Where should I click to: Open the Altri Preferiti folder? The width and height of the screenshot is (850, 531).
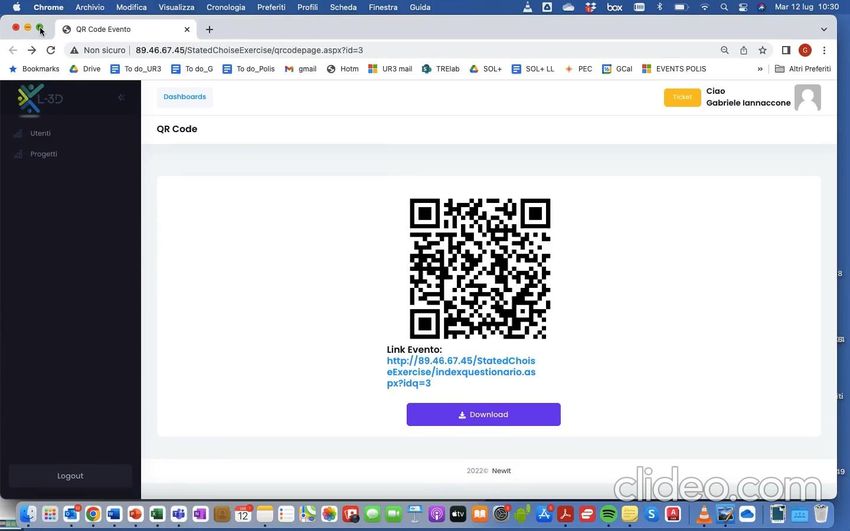[x=803, y=69]
